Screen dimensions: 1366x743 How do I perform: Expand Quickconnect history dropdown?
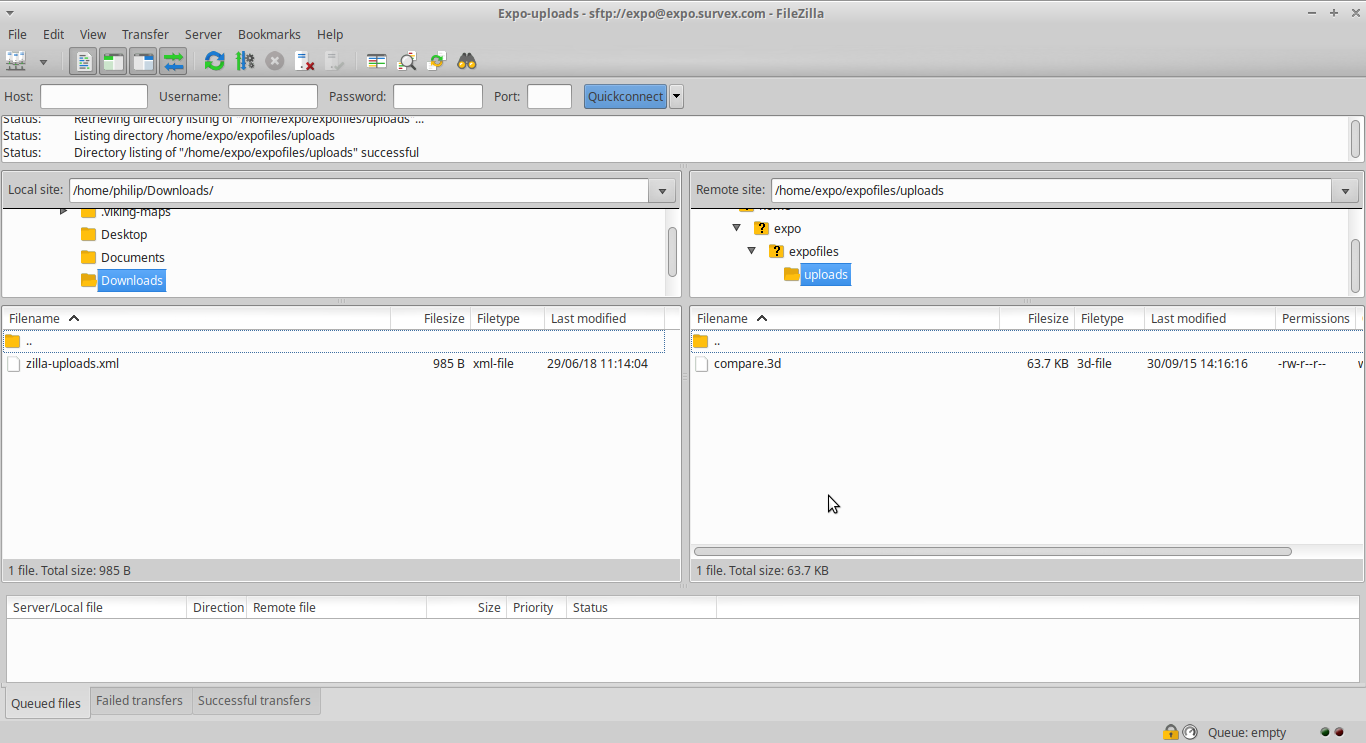pyautogui.click(x=677, y=97)
